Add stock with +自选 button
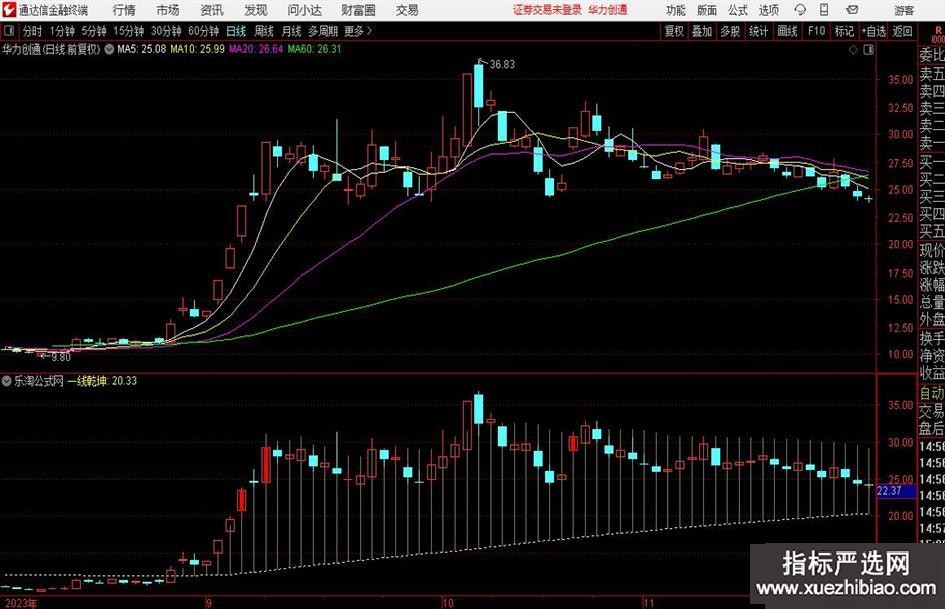 873,31
